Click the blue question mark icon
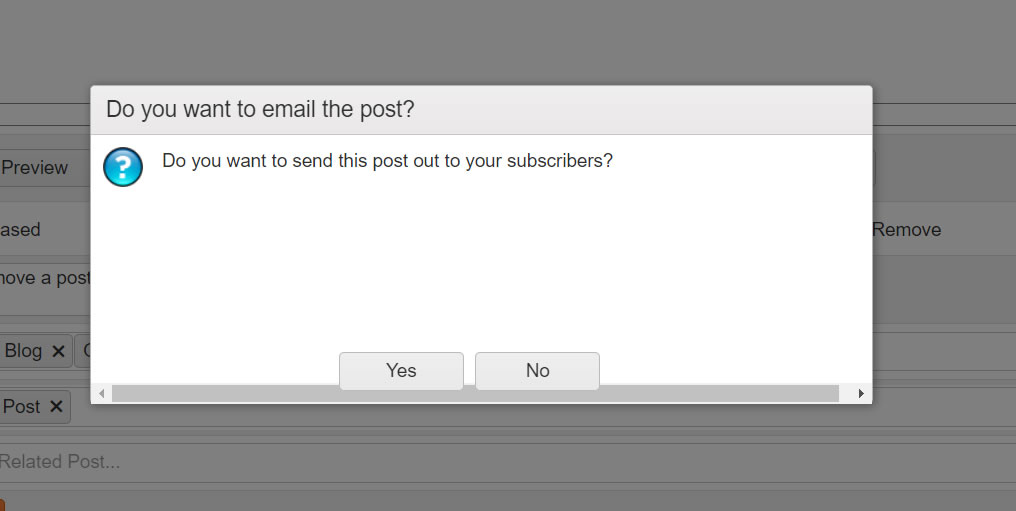Viewport: 1016px width, 511px height. tap(123, 167)
